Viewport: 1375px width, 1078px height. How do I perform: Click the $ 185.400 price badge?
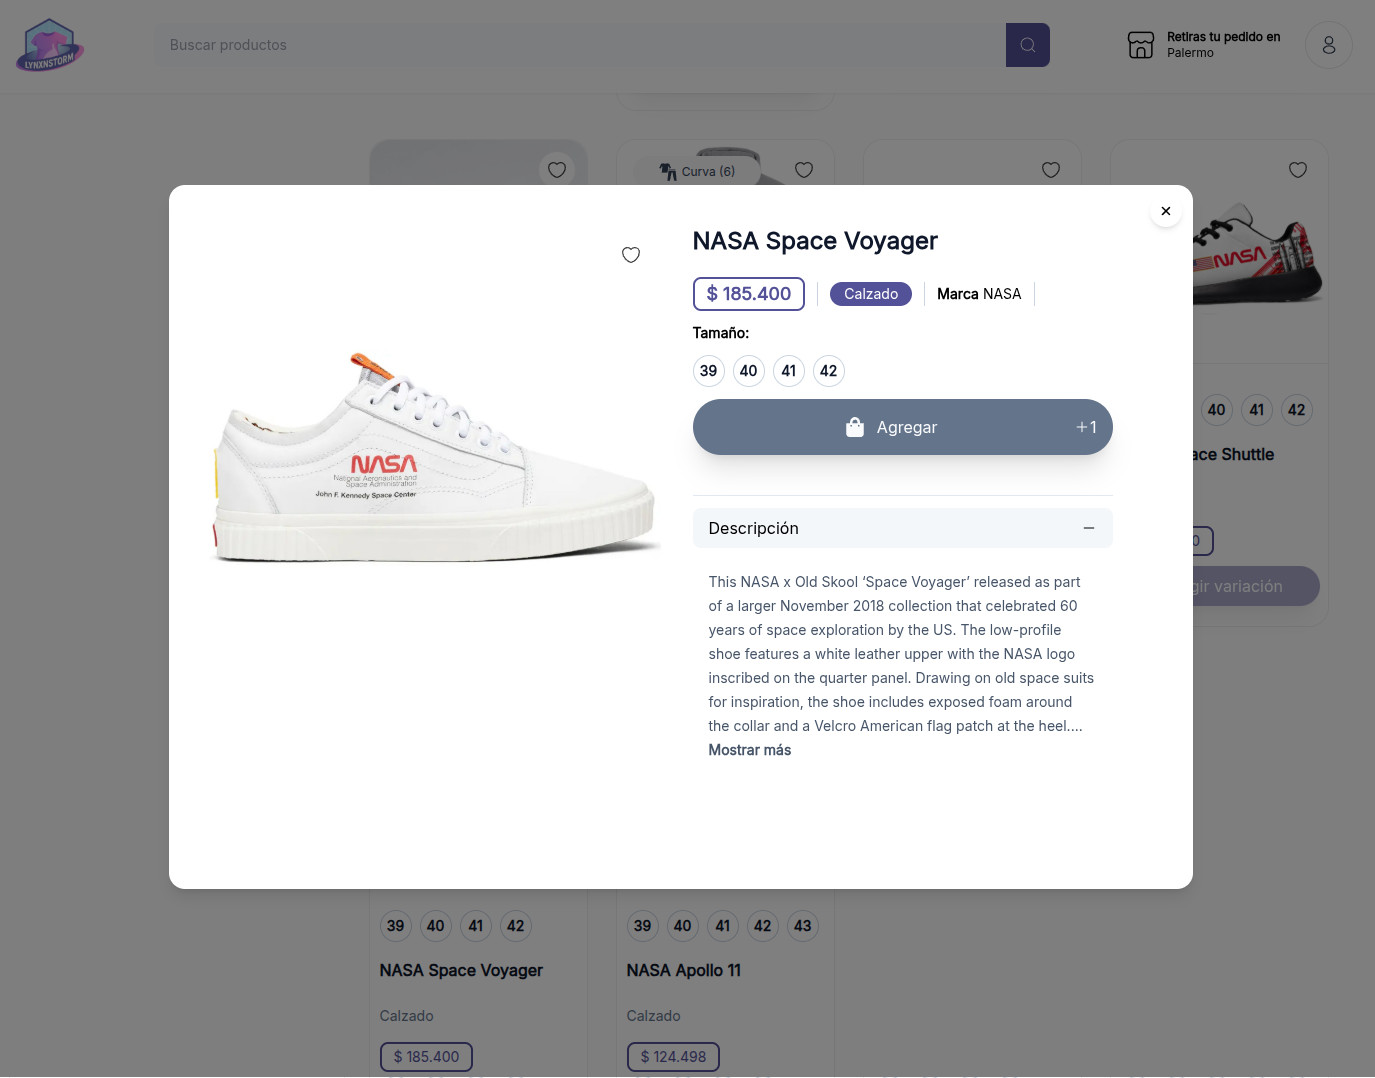tap(748, 294)
